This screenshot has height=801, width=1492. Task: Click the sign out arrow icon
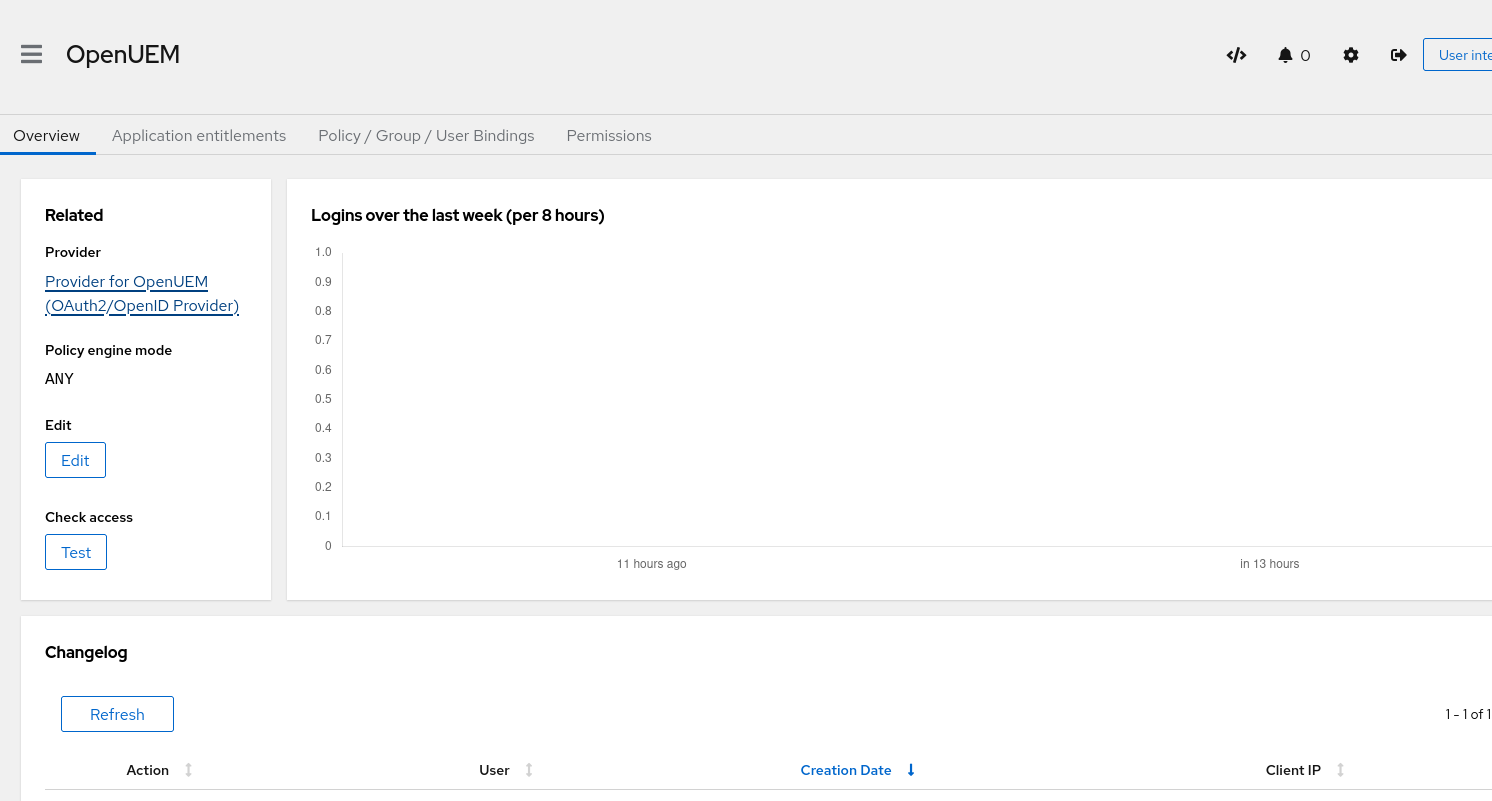1399,55
